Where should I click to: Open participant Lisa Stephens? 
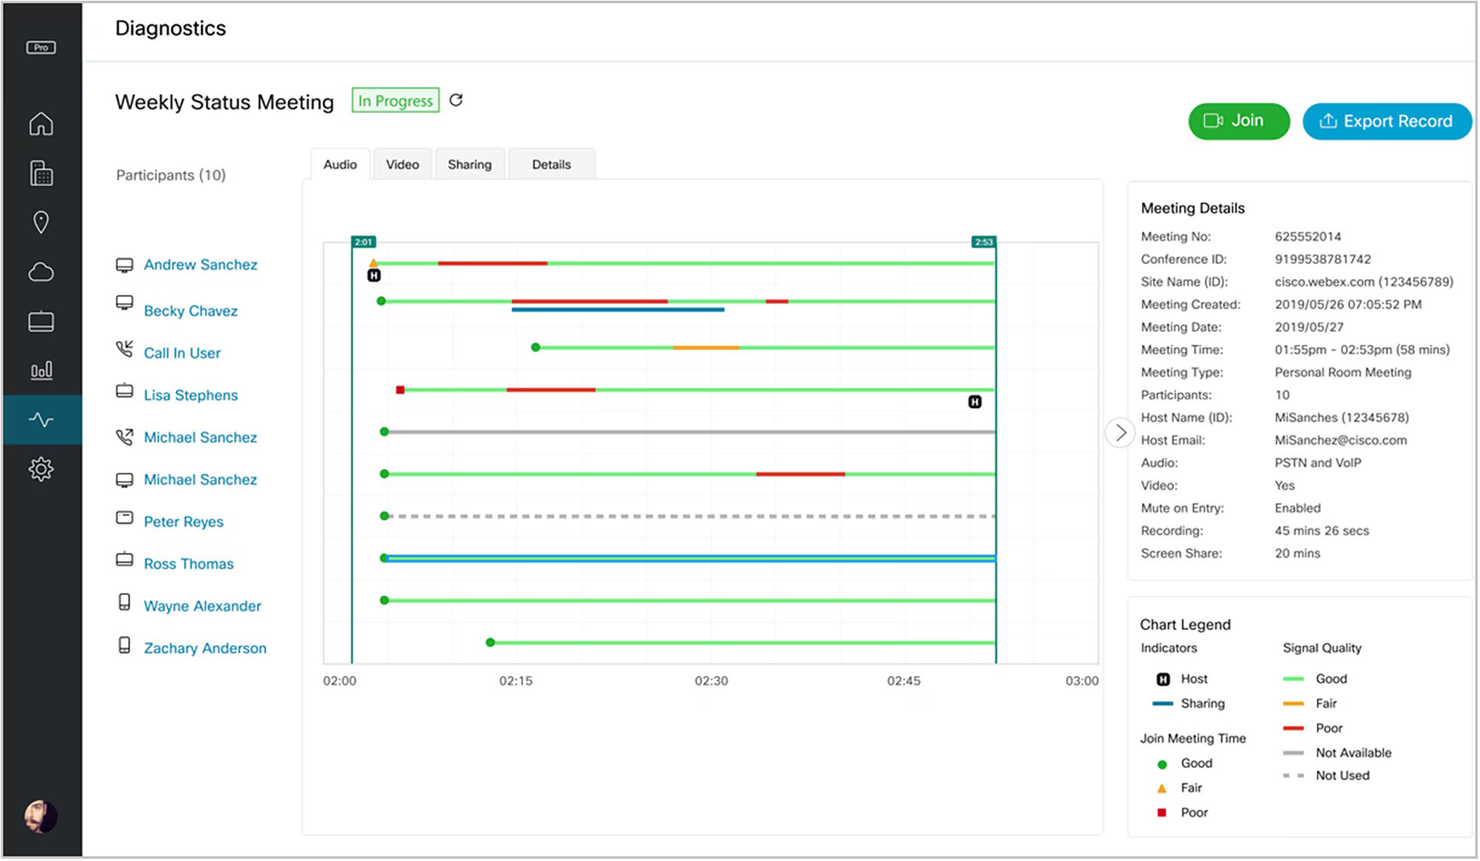pyautogui.click(x=191, y=395)
